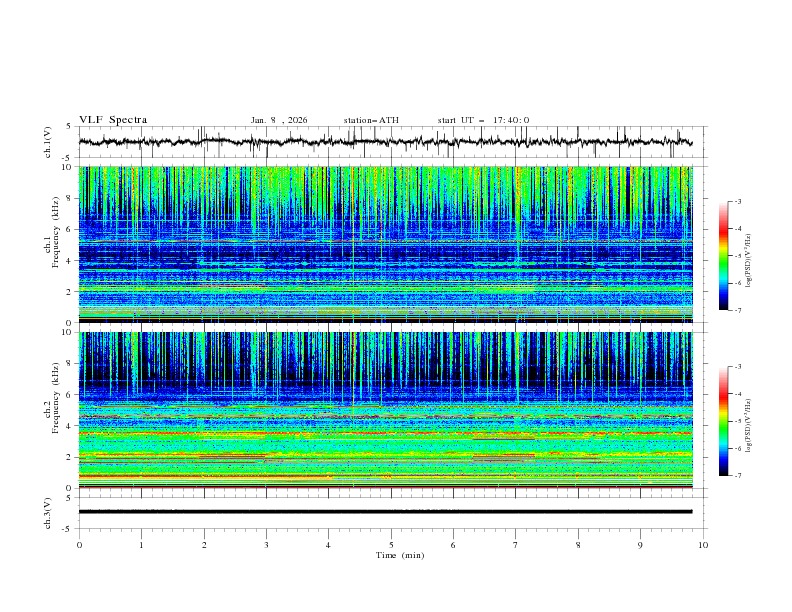792x612 pixels.
Task: Select the start UT 17:40:0 text
Action: pyautogui.click(x=484, y=120)
